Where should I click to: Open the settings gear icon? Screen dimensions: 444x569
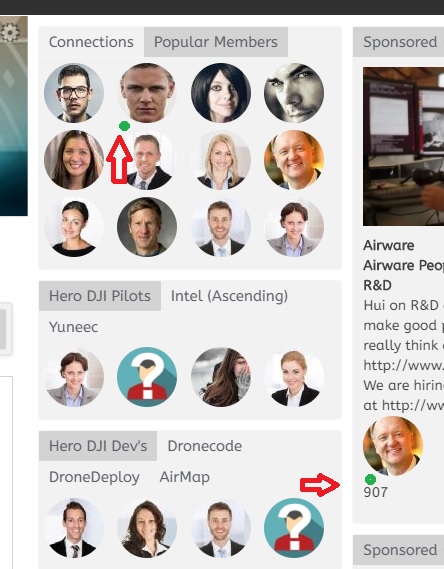point(10,32)
